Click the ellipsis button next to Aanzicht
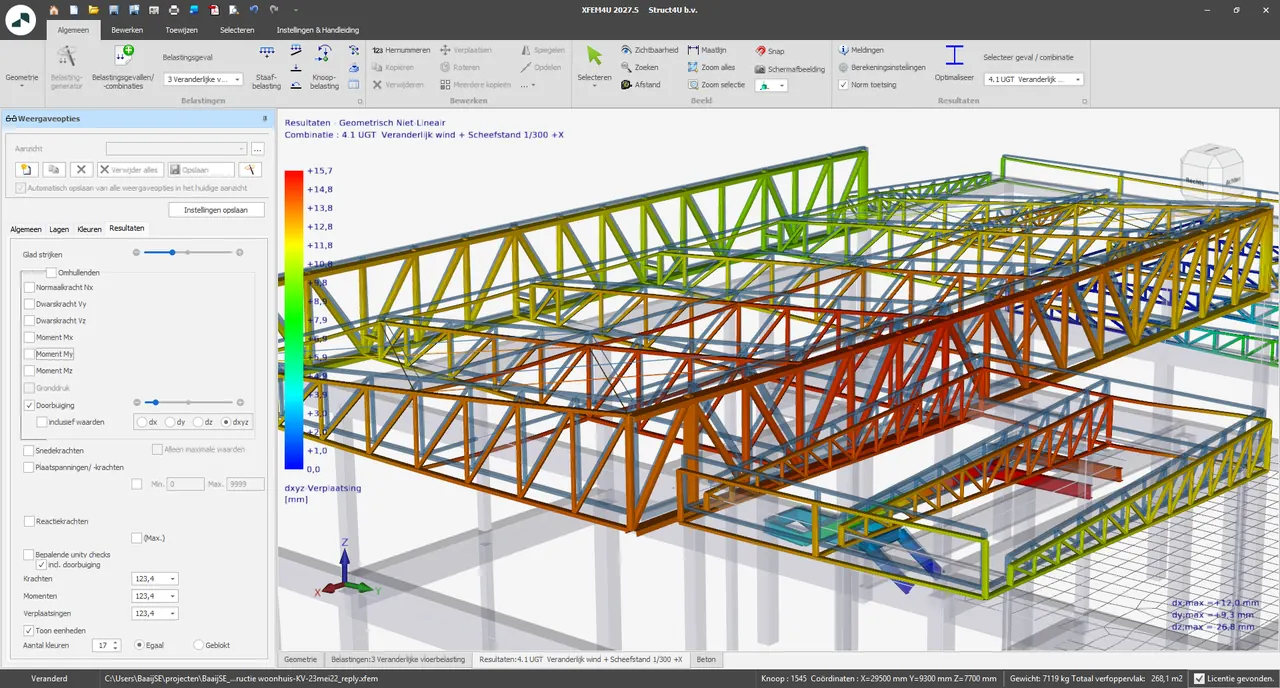Screen dimensions: 1280x688 (257, 149)
